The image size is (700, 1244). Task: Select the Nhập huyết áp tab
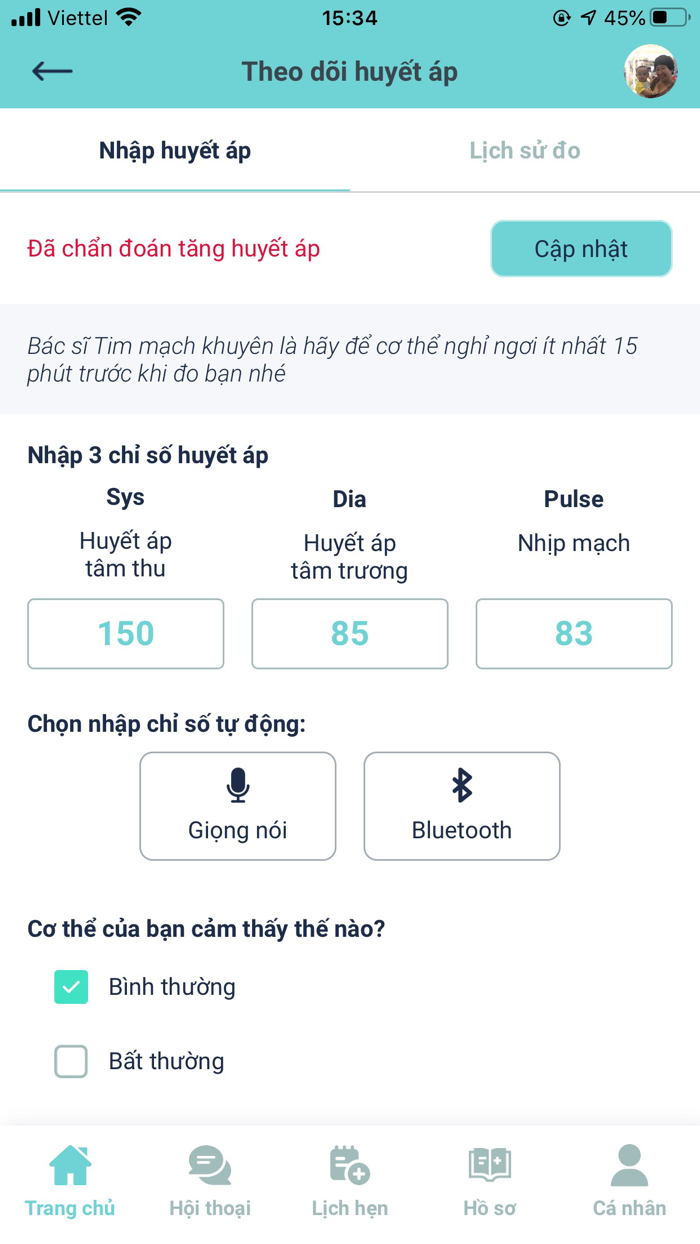(175, 150)
